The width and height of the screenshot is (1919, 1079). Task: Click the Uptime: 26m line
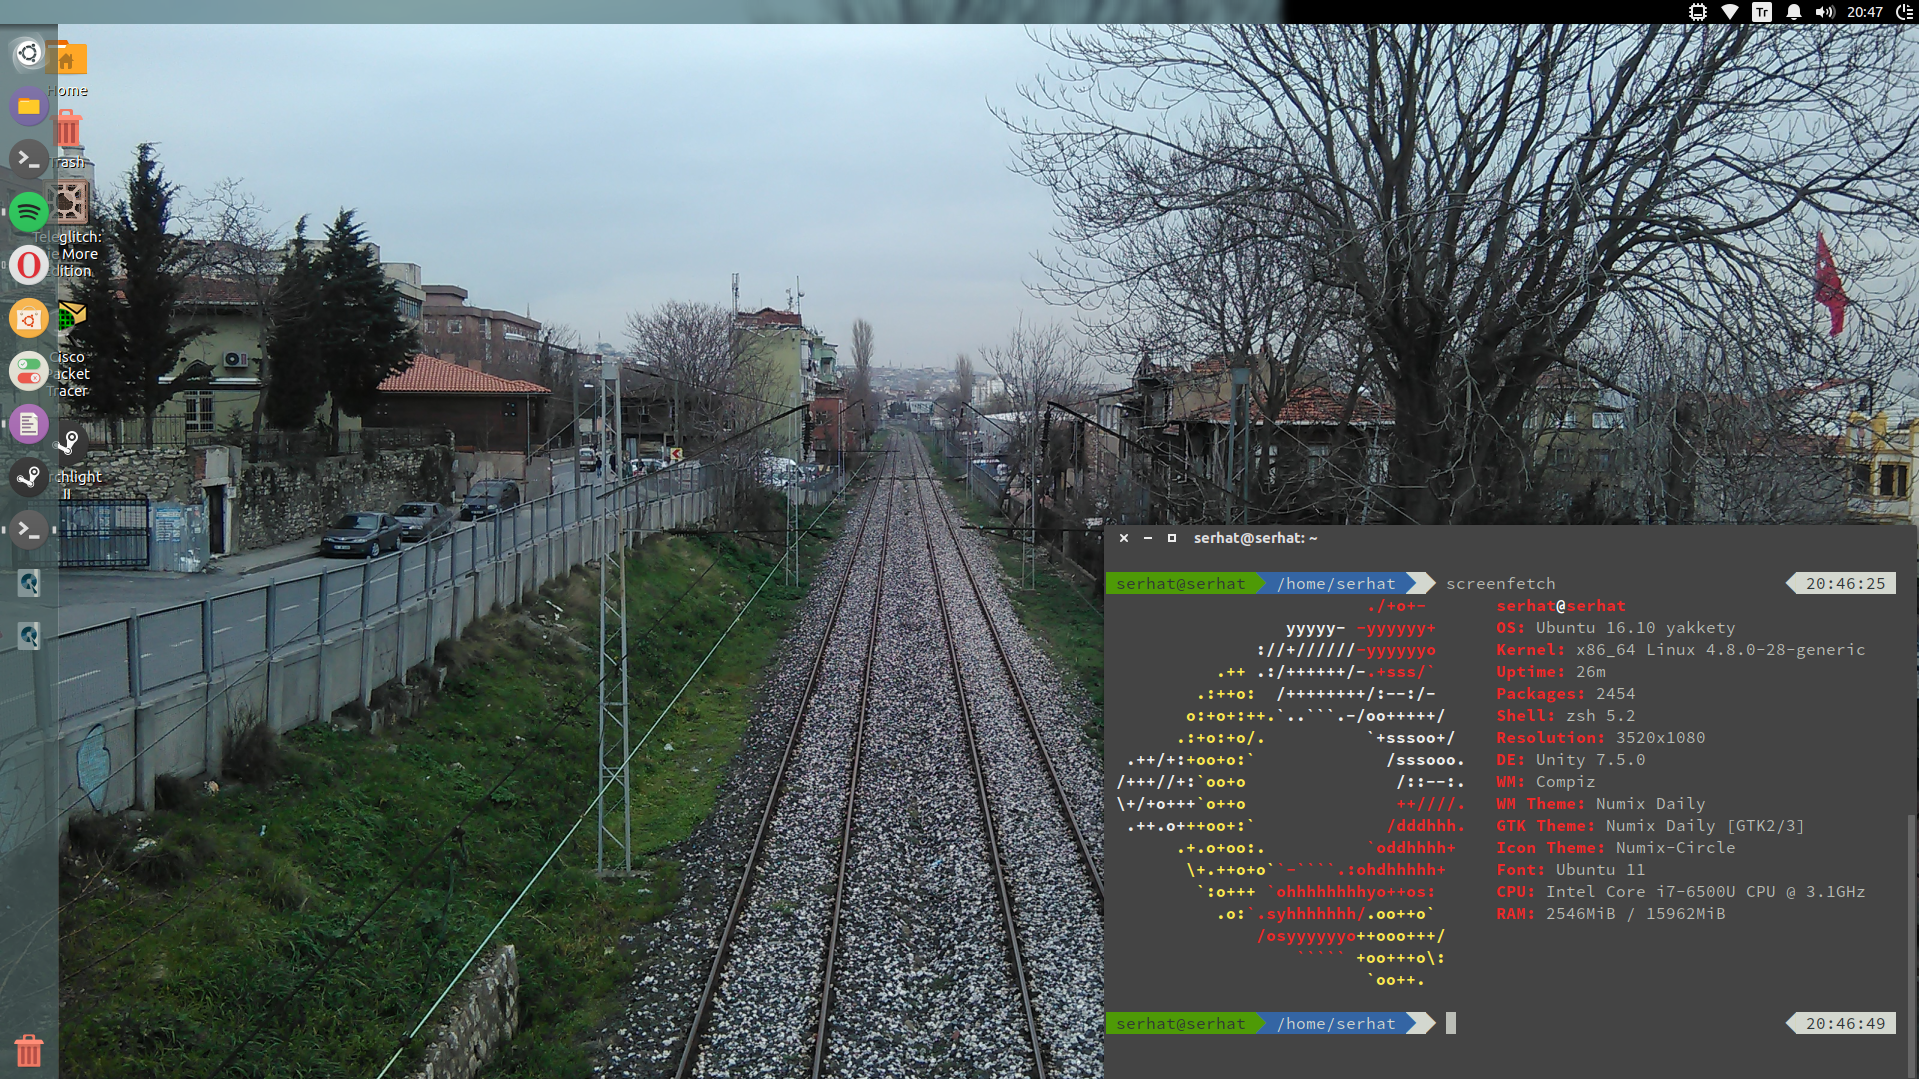(x=1550, y=672)
